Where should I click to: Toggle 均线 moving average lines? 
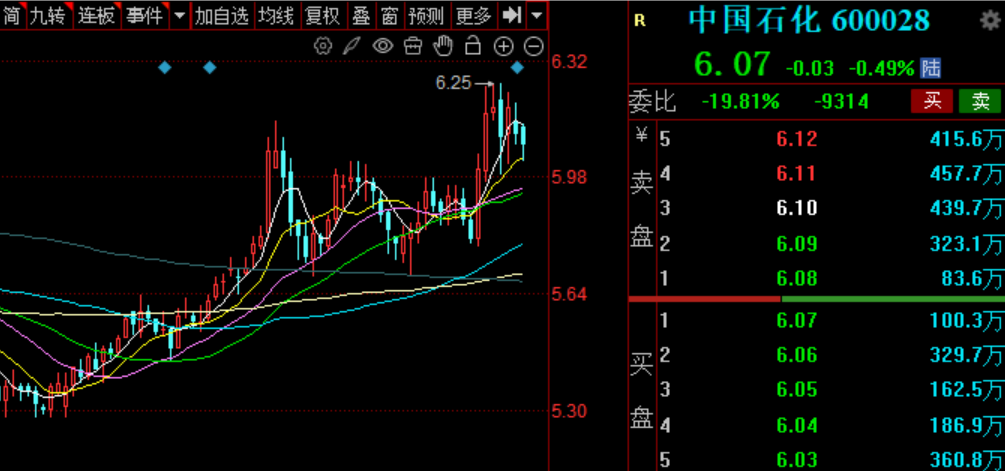276,16
